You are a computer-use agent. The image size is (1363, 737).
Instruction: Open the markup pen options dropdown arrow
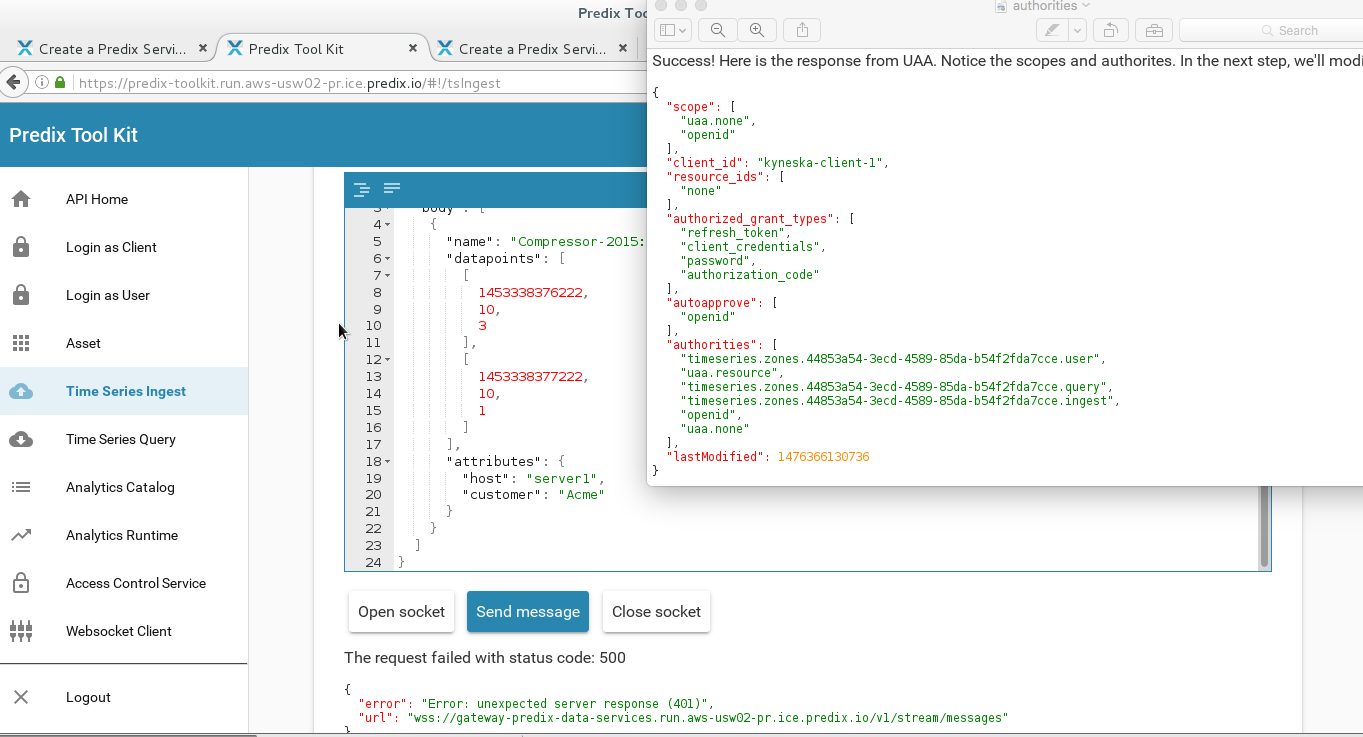tap(1077, 30)
